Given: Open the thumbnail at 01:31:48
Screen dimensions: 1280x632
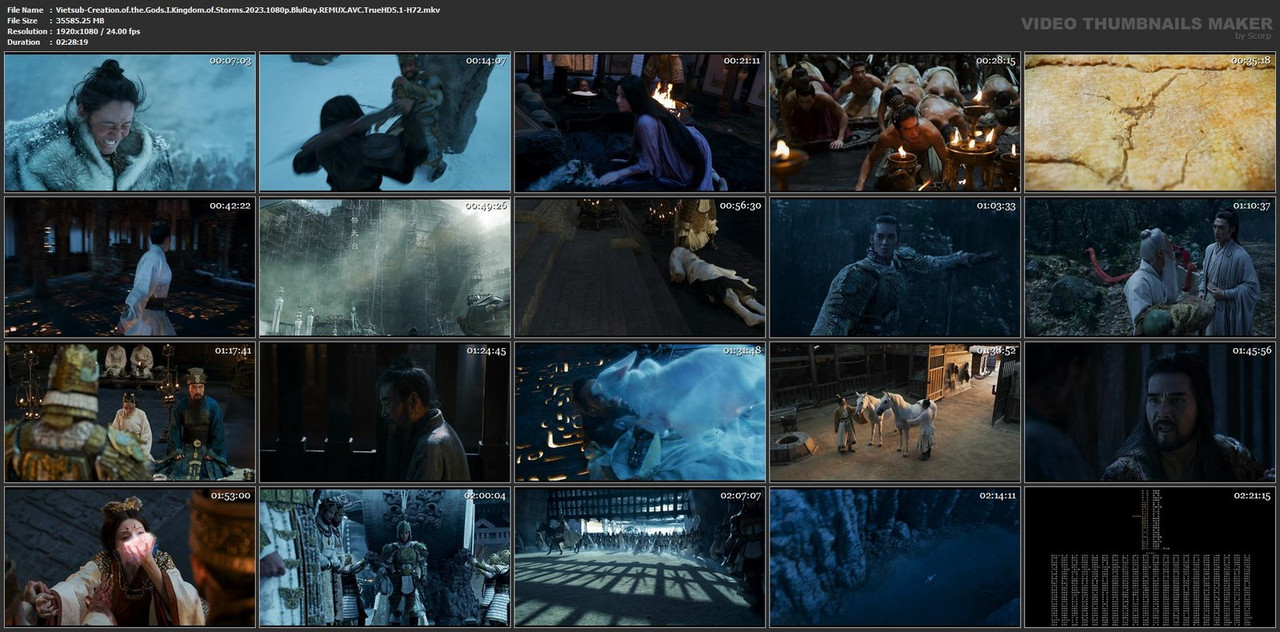Looking at the screenshot, I should (640, 412).
